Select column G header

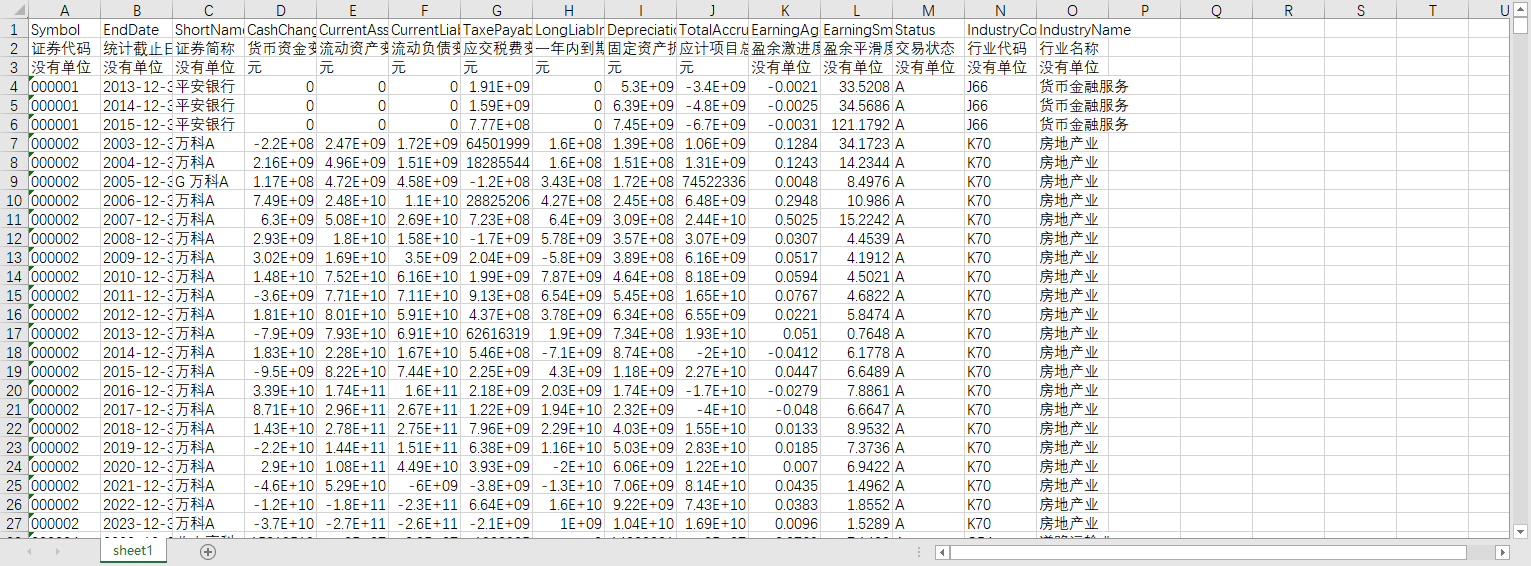click(496, 10)
